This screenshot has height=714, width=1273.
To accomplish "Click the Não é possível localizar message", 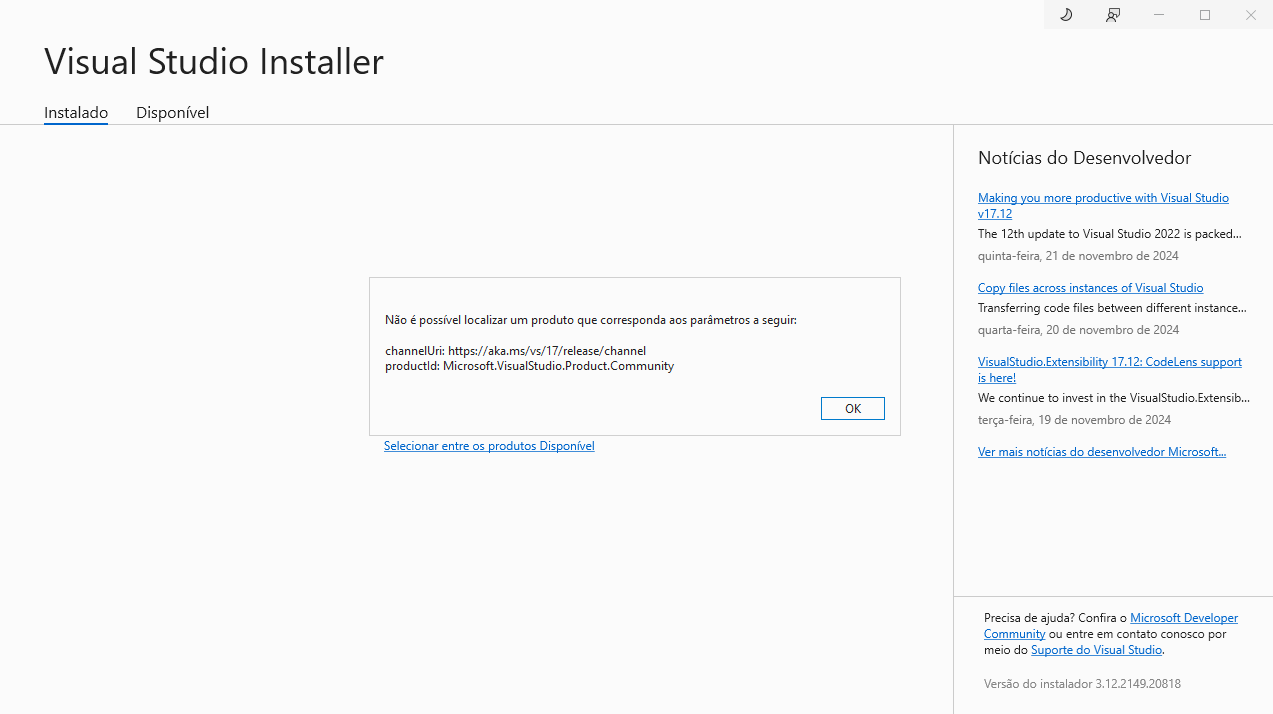I will [591, 320].
